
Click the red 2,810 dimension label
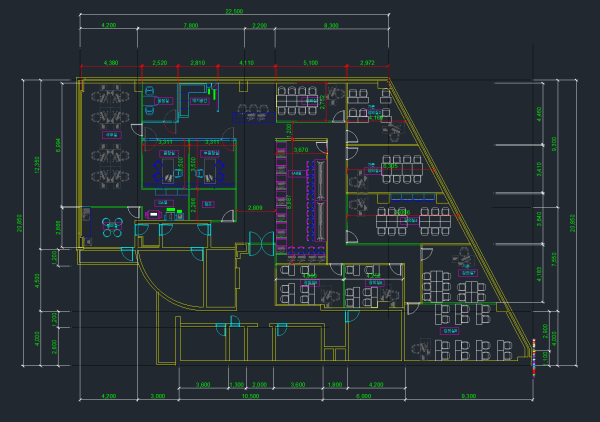pyautogui.click(x=197, y=63)
